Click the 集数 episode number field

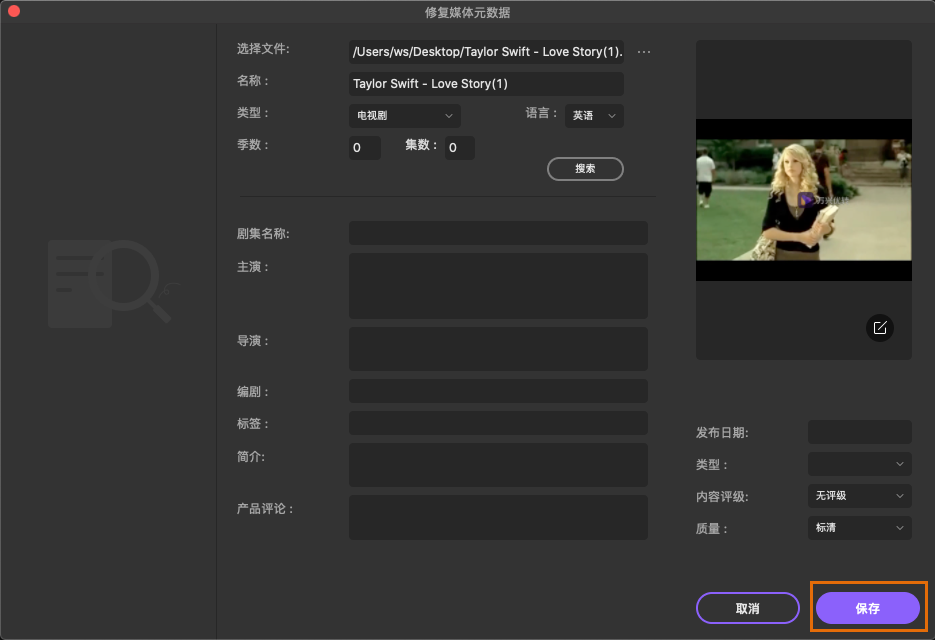[x=459, y=148]
